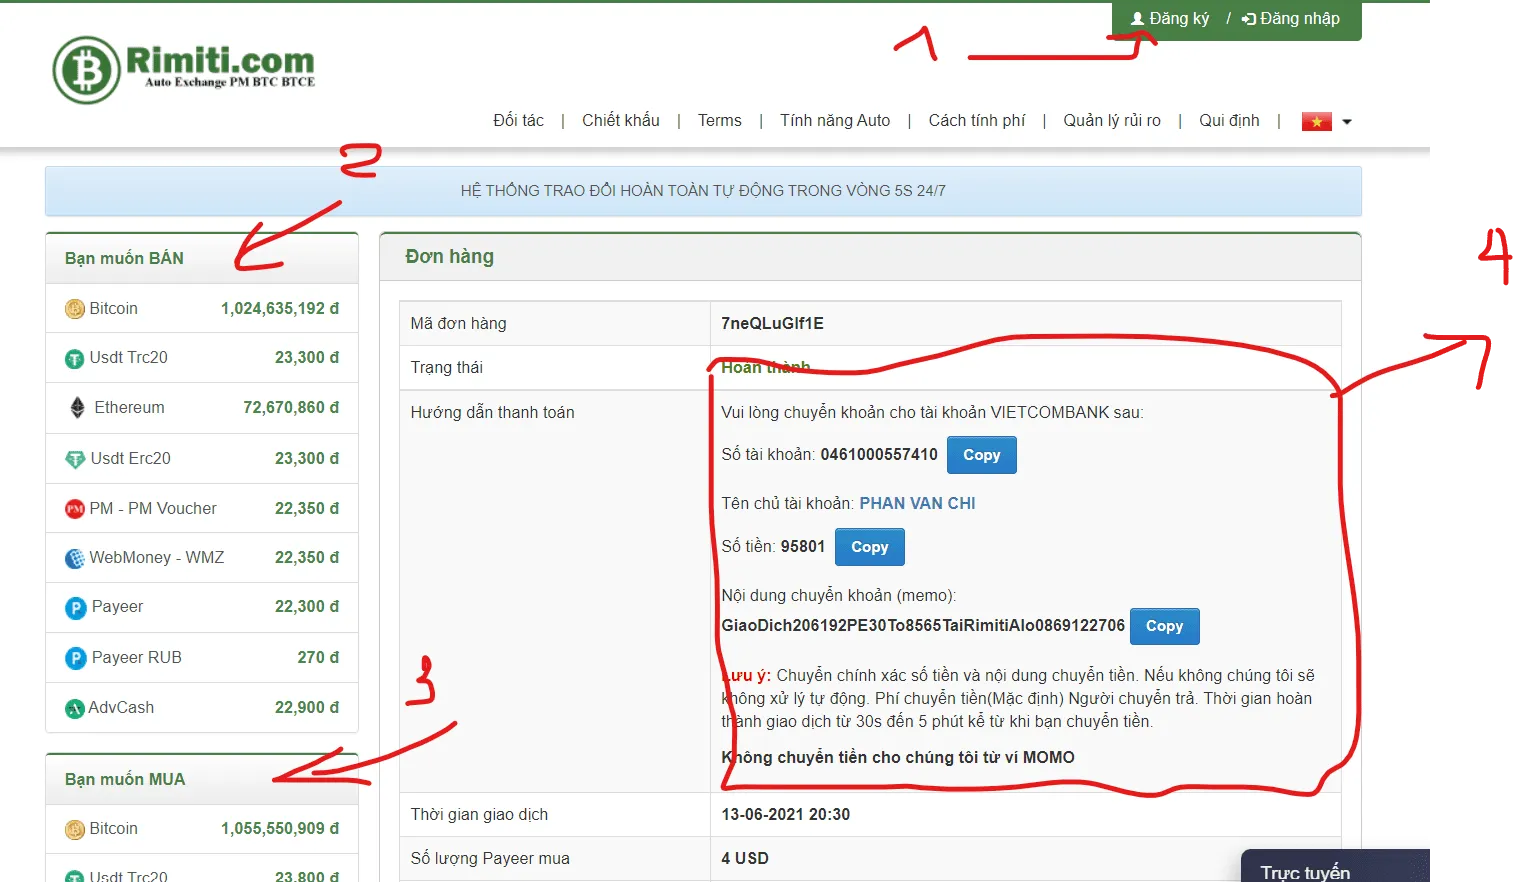Open the Đối tác menu item
Screen dimensions: 1513x882
518,121
